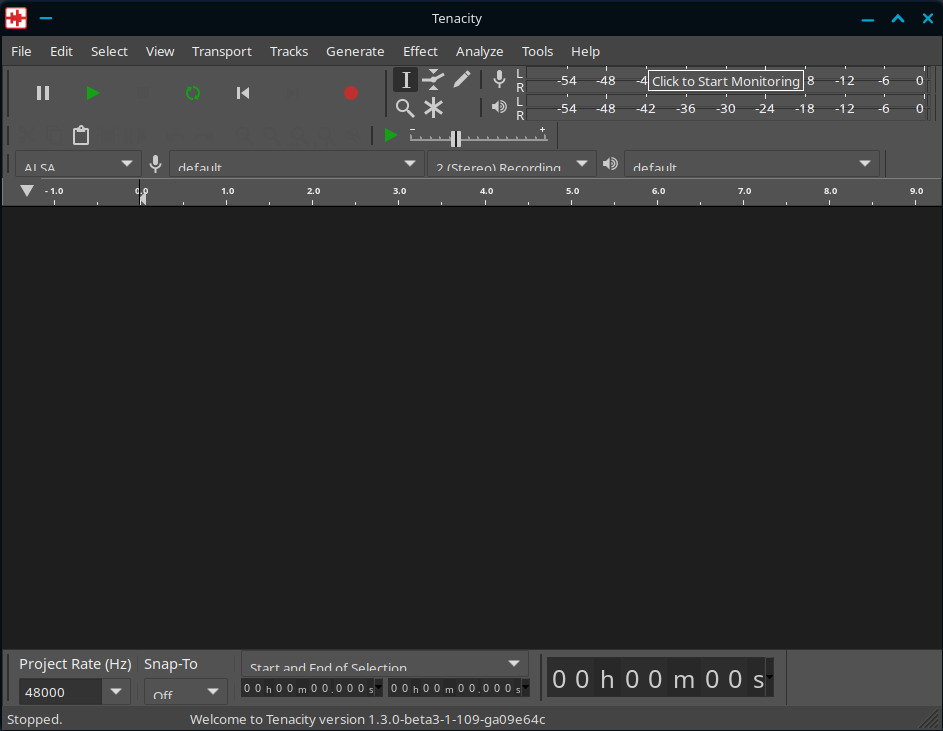The width and height of the screenshot is (943, 731).
Task: Start recording with the red Record button
Action: 350,93
